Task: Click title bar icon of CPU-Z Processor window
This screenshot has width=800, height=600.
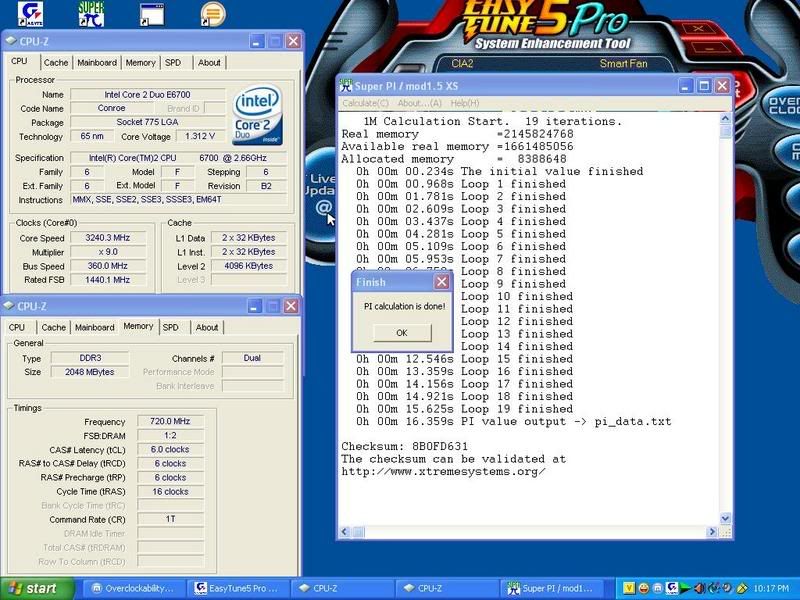Action: point(11,41)
